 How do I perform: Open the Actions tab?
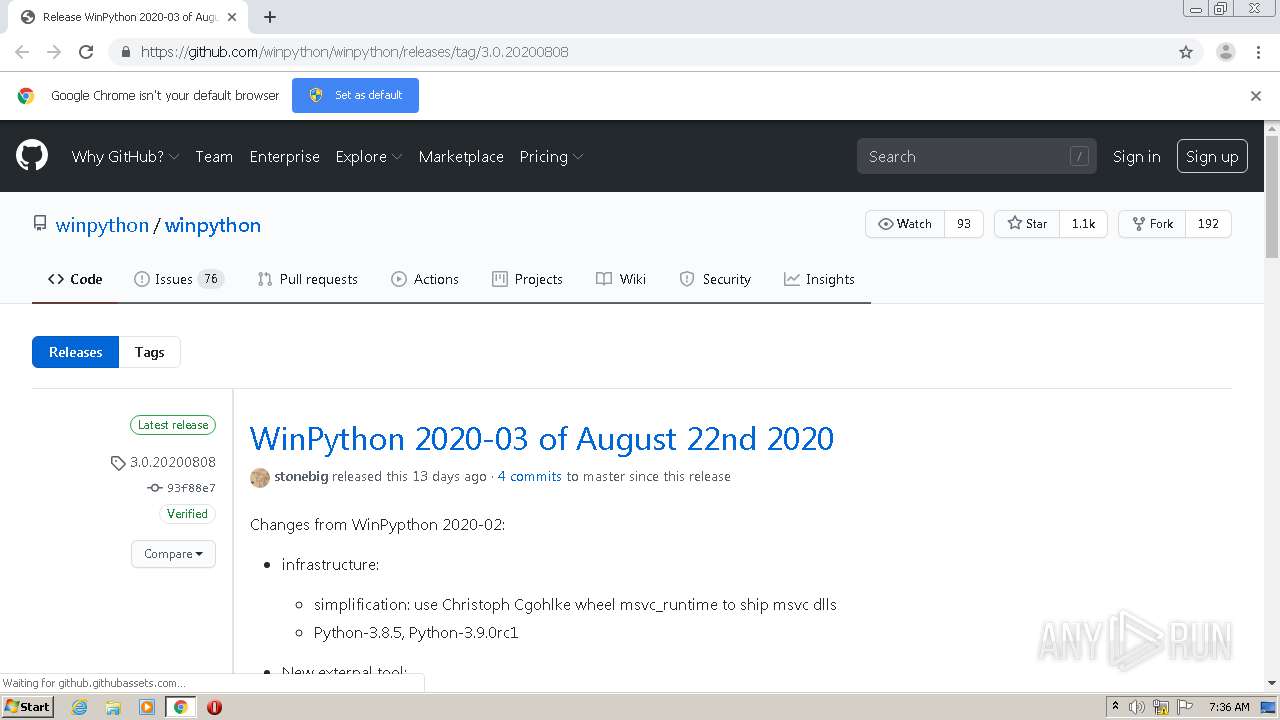[425, 279]
